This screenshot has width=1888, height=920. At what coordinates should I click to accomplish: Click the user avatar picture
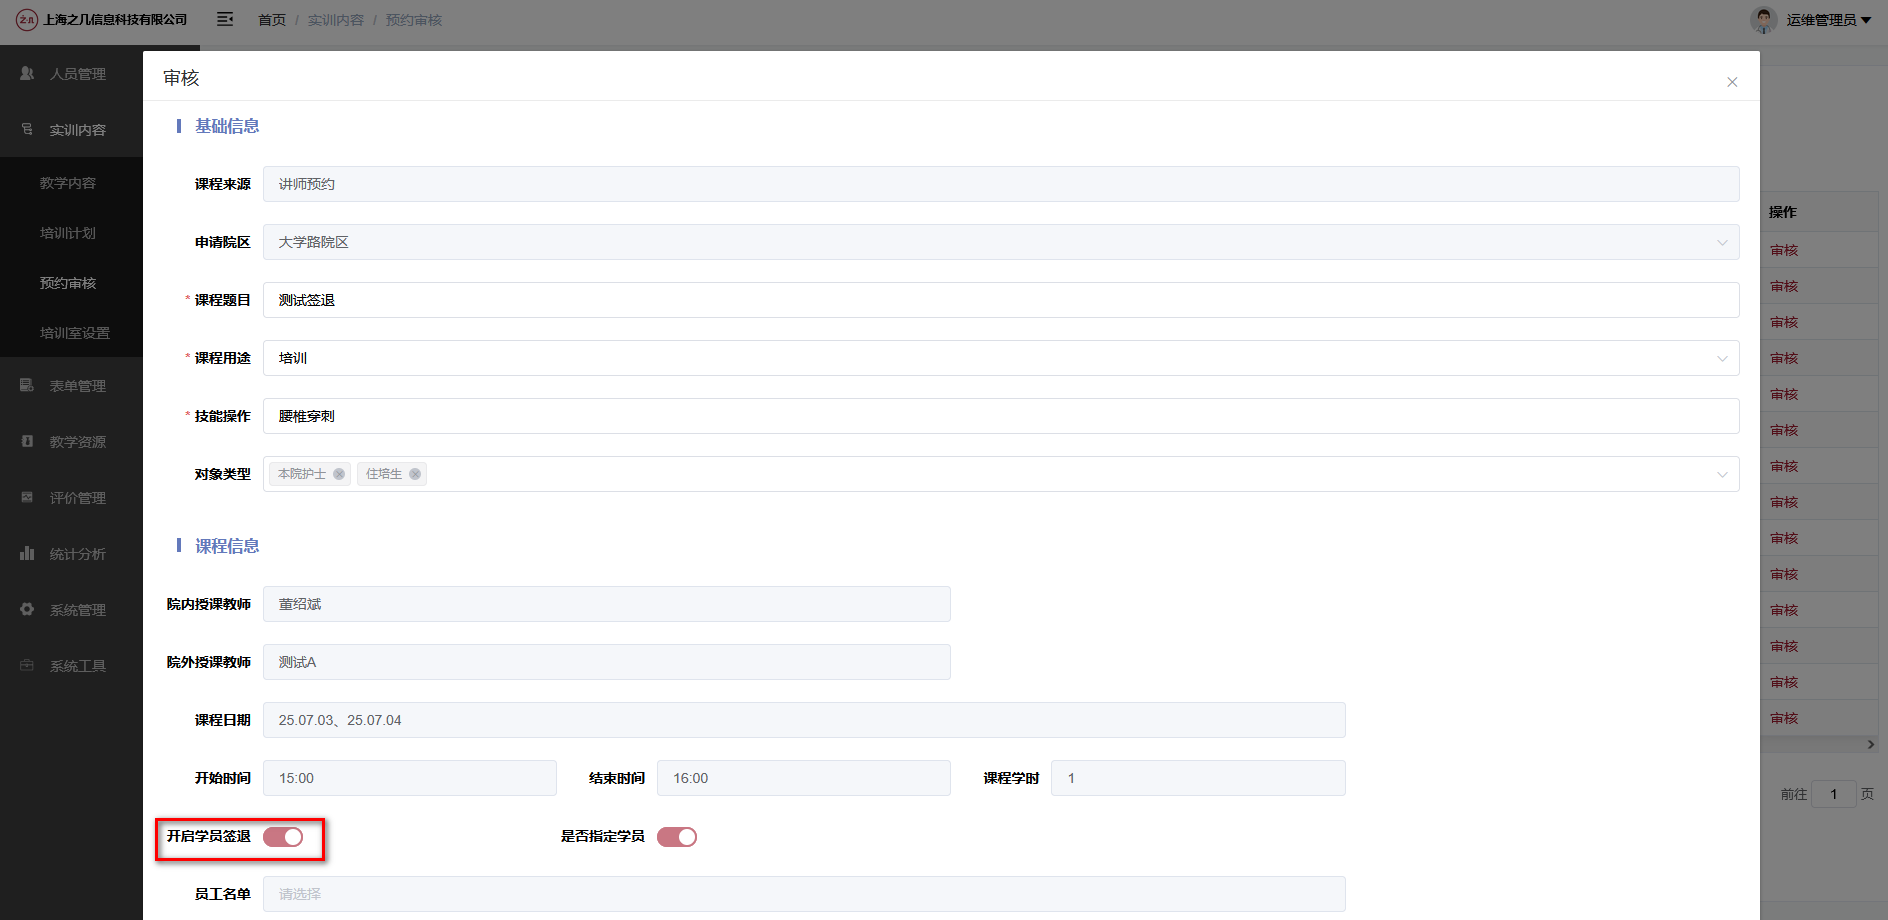(1764, 19)
